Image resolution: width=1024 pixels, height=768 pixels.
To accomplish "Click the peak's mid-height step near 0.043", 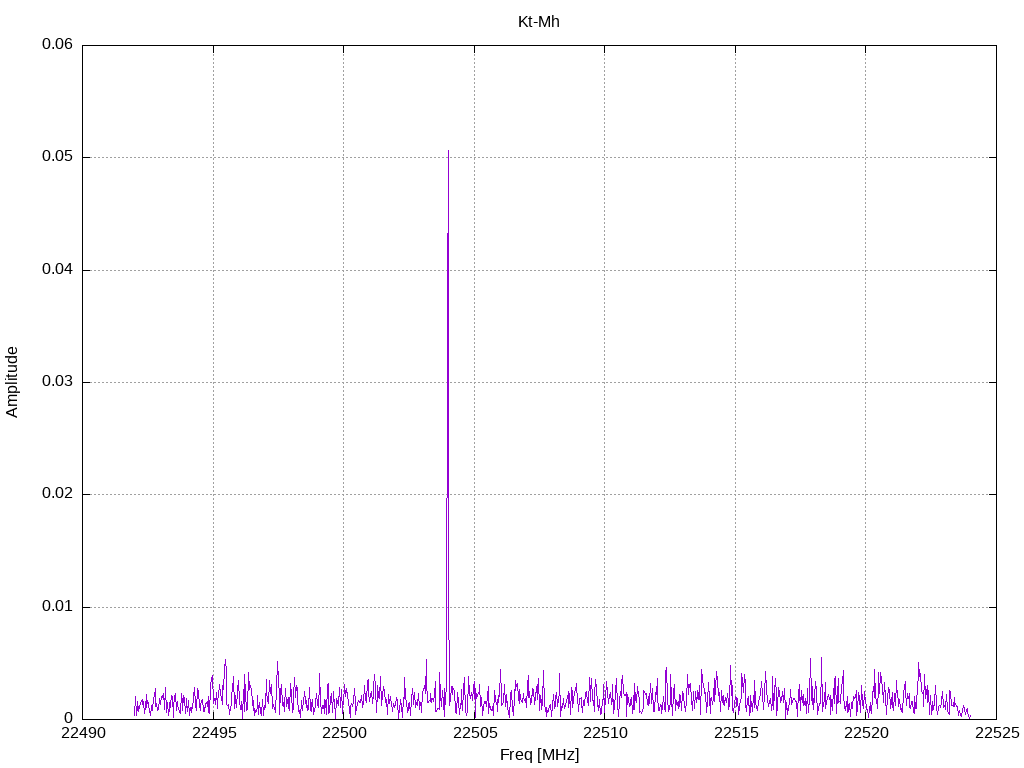I will [447, 233].
